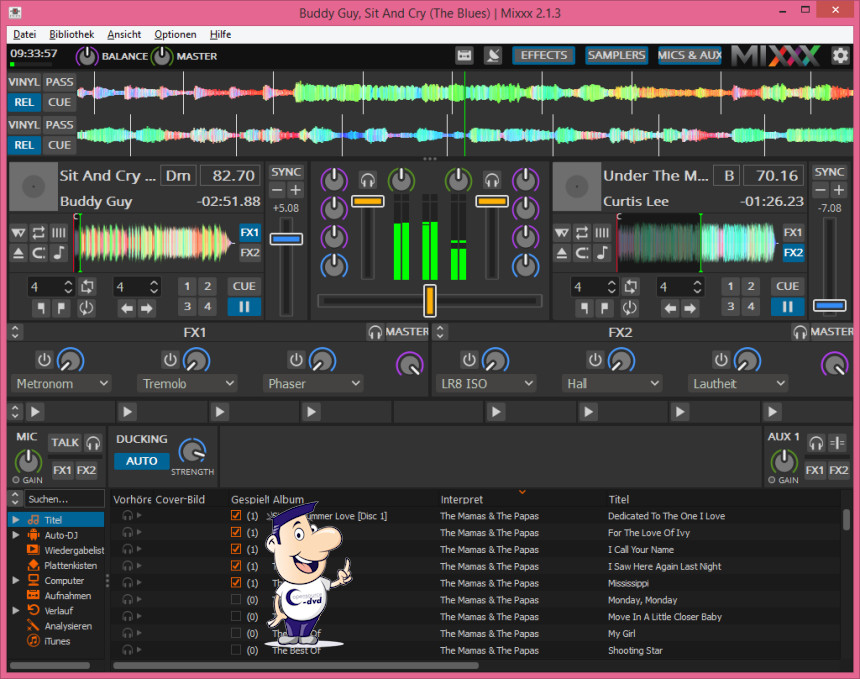The width and height of the screenshot is (860, 679).
Task: Click the SAMPLERS button
Action: [x=616, y=55]
